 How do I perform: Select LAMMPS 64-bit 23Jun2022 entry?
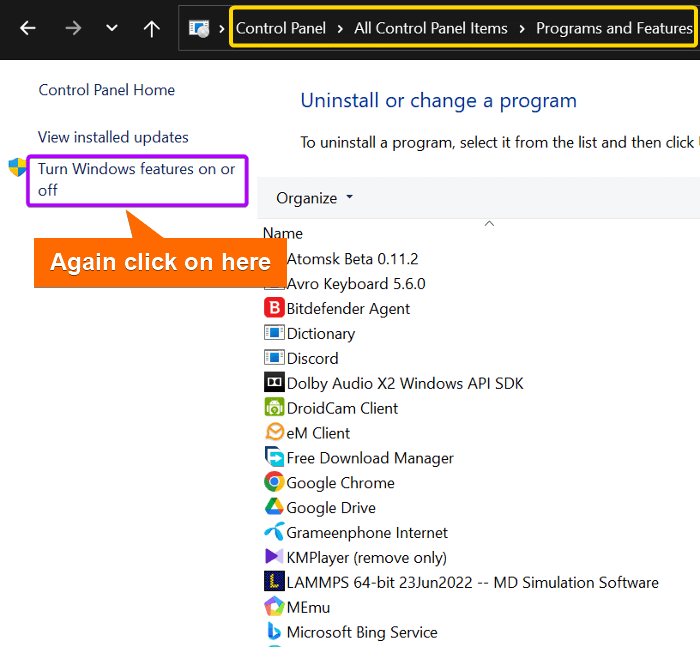pos(473,583)
